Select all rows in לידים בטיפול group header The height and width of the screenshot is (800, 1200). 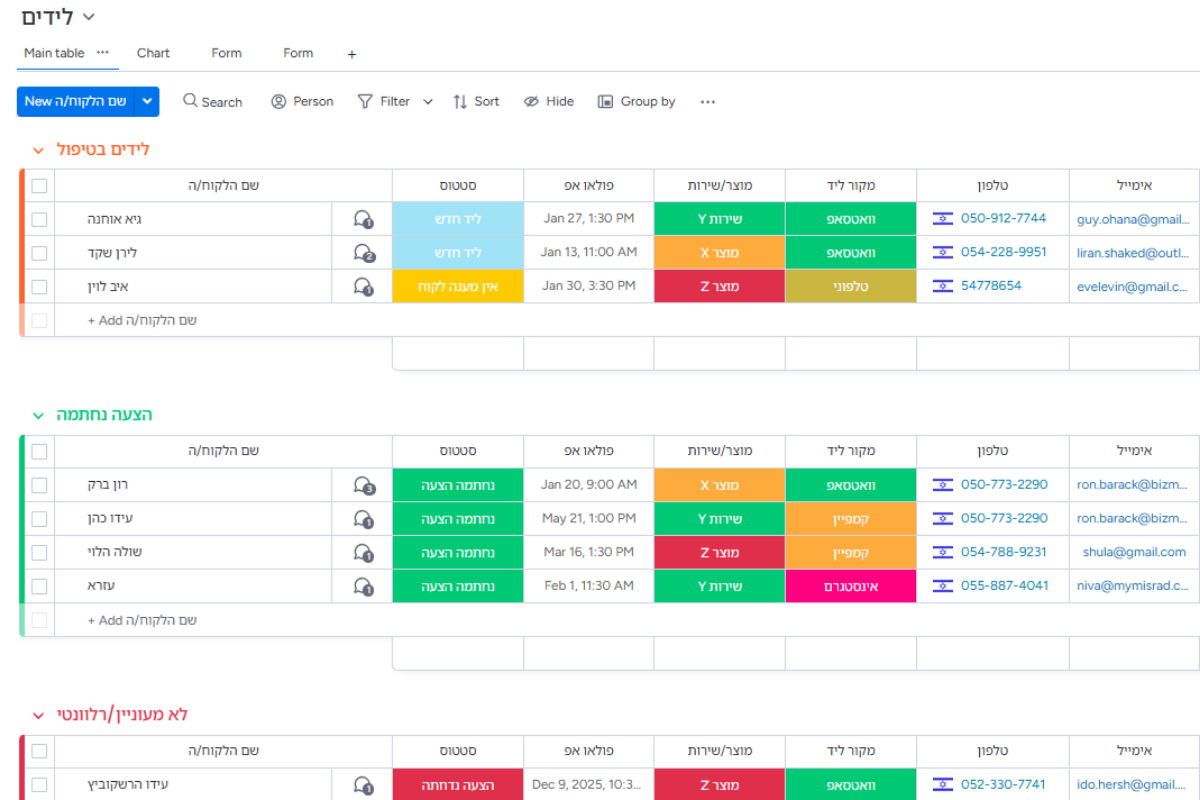coord(39,185)
